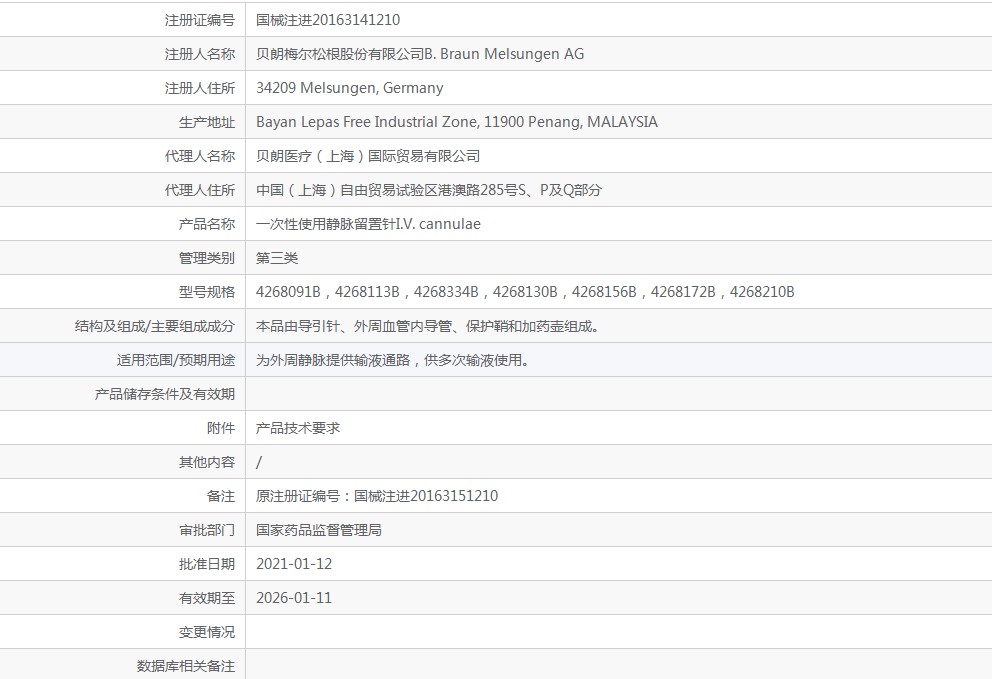
Task: Select 国家药品监督管理局 approval department
Action: 319,530
